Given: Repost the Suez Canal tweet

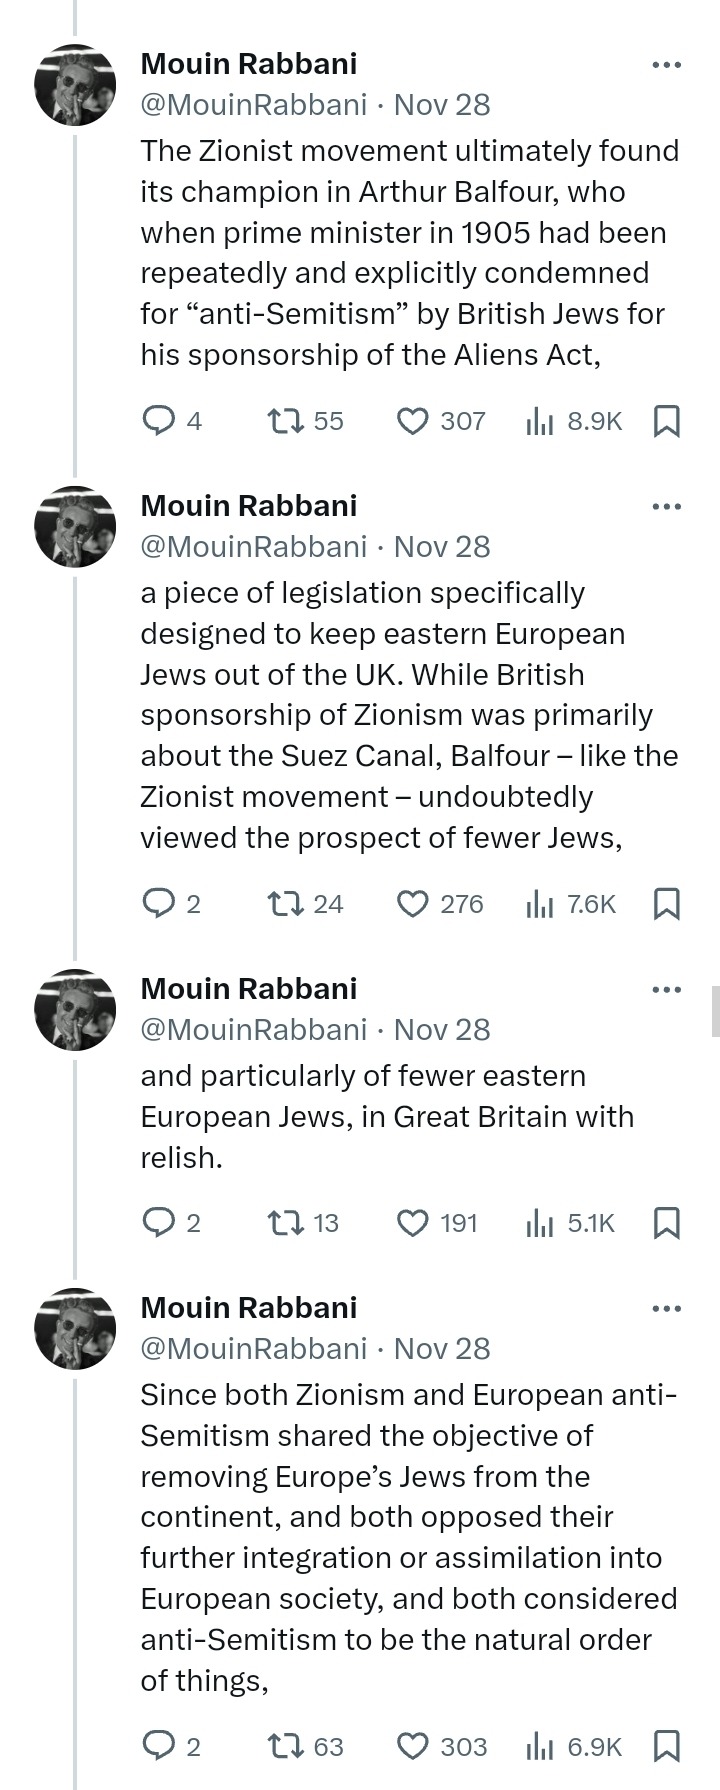Looking at the screenshot, I should pos(286,904).
